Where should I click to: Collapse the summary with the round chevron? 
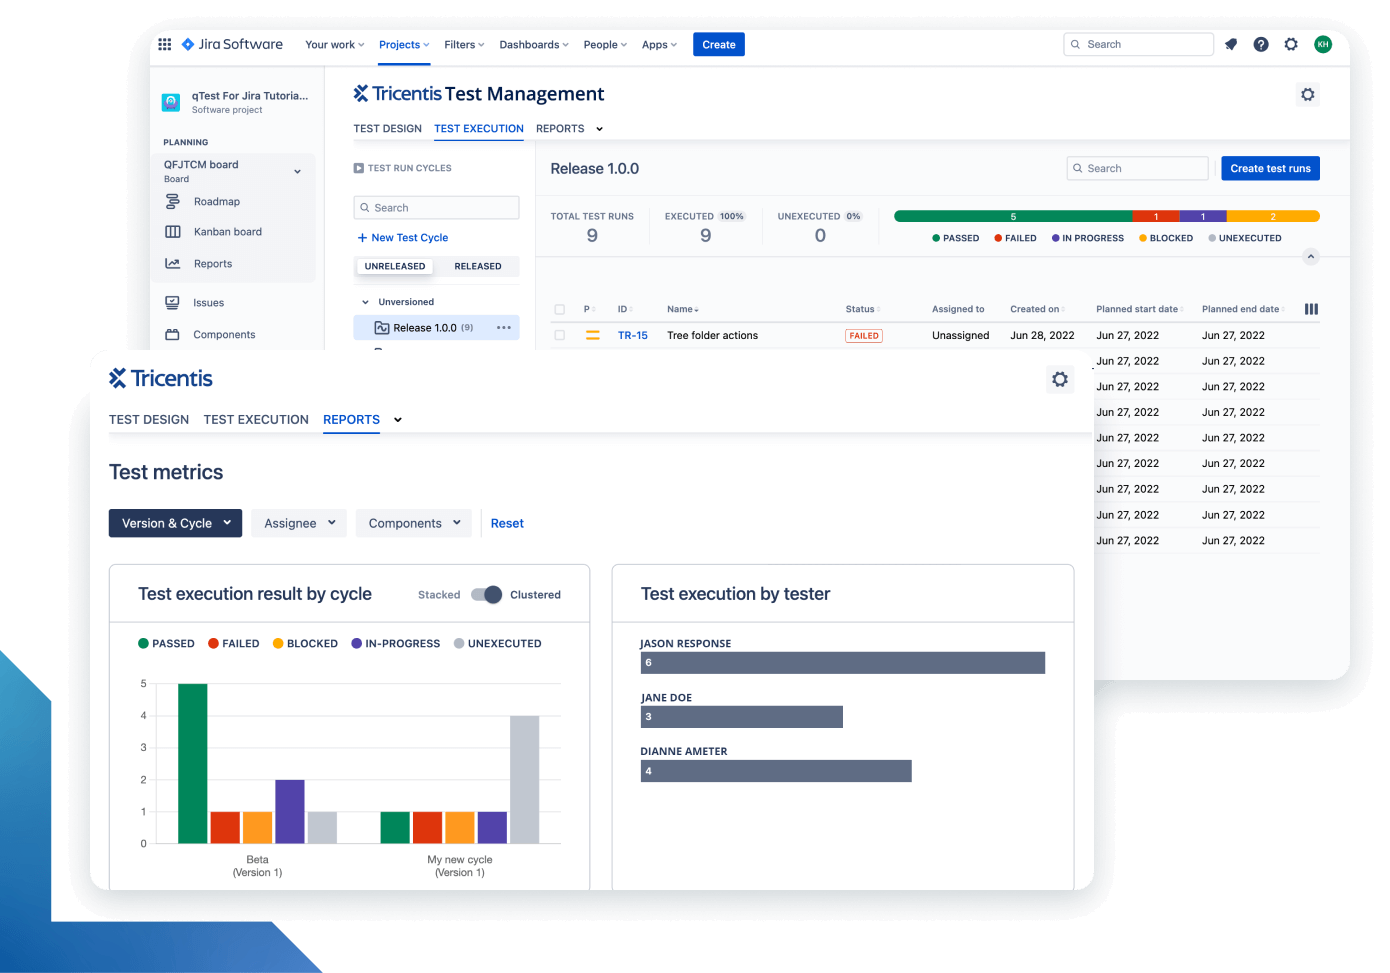pyautogui.click(x=1311, y=257)
